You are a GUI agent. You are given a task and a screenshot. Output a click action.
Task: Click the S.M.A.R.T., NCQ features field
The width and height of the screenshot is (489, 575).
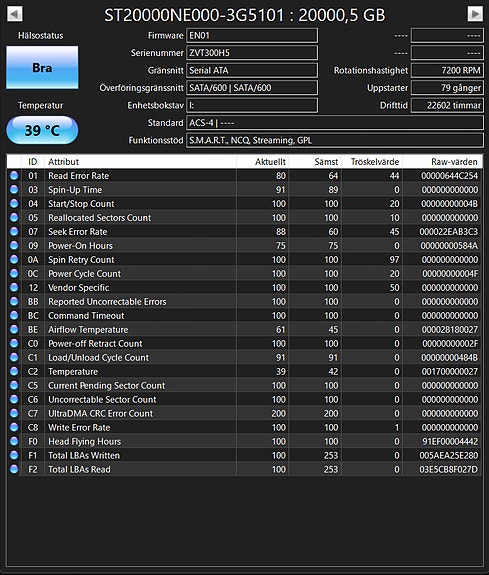335,140
